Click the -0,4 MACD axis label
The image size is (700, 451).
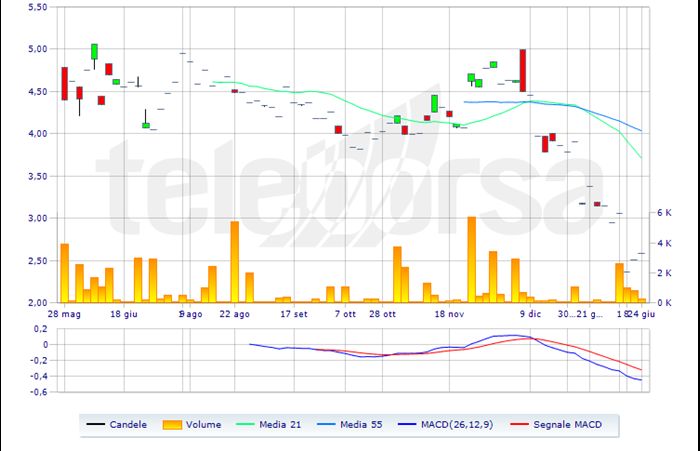(x=40, y=376)
